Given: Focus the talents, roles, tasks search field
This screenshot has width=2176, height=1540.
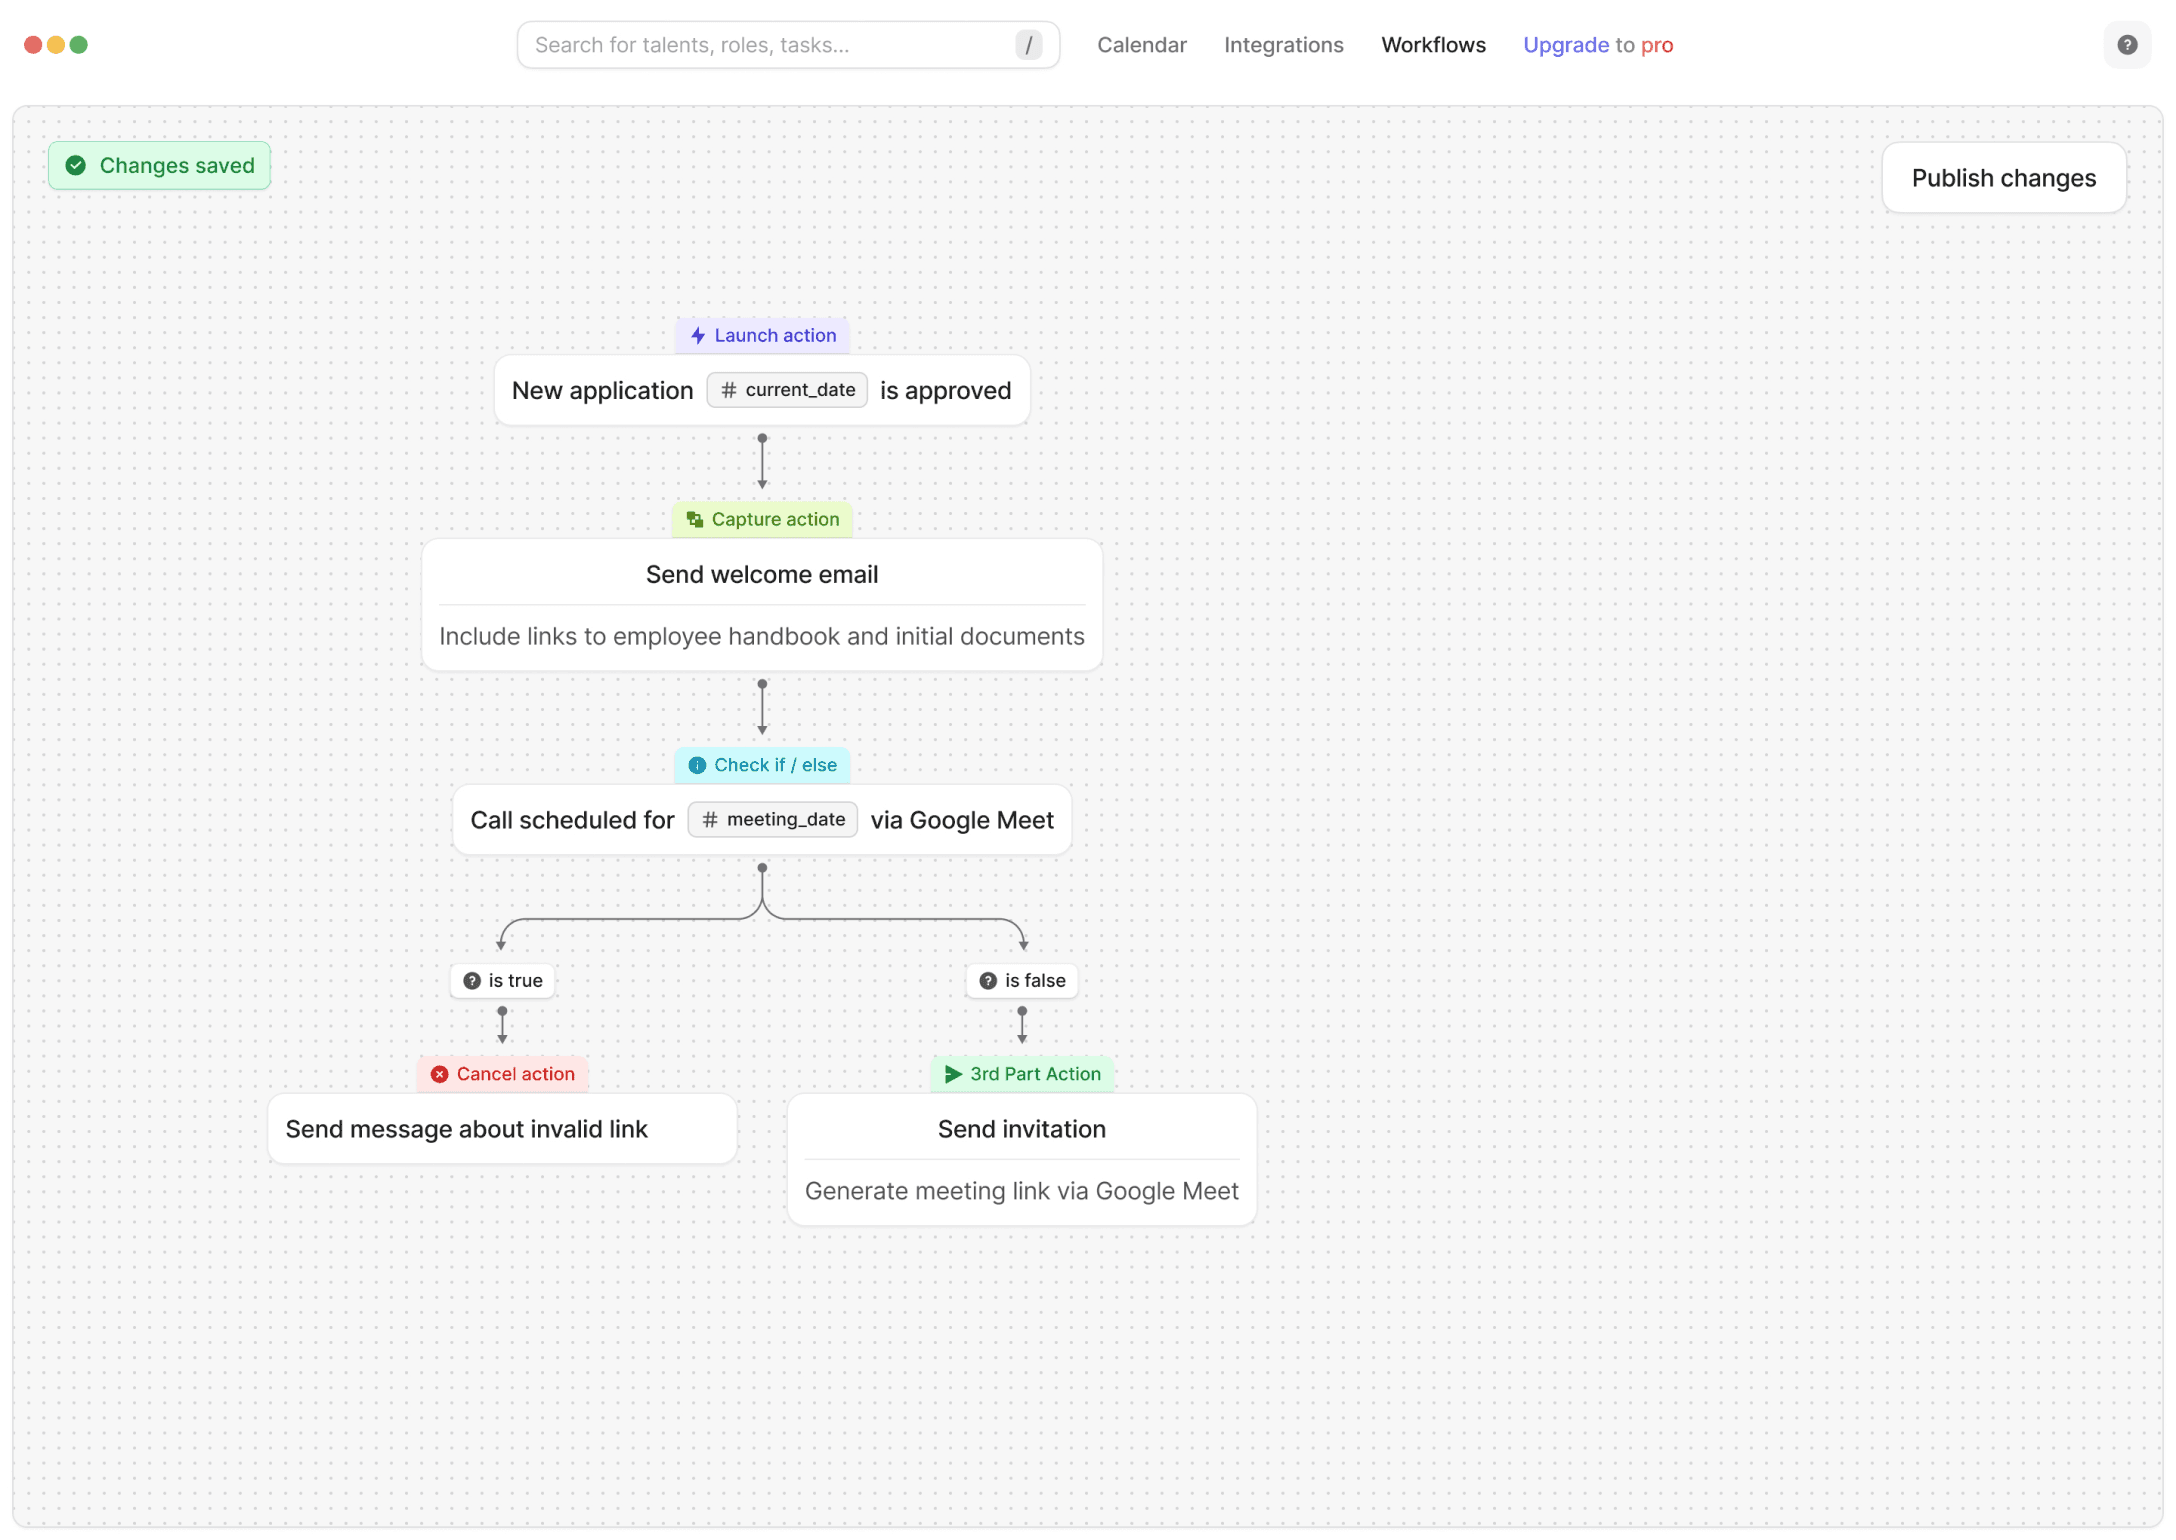Looking at the screenshot, I should click(760, 45).
